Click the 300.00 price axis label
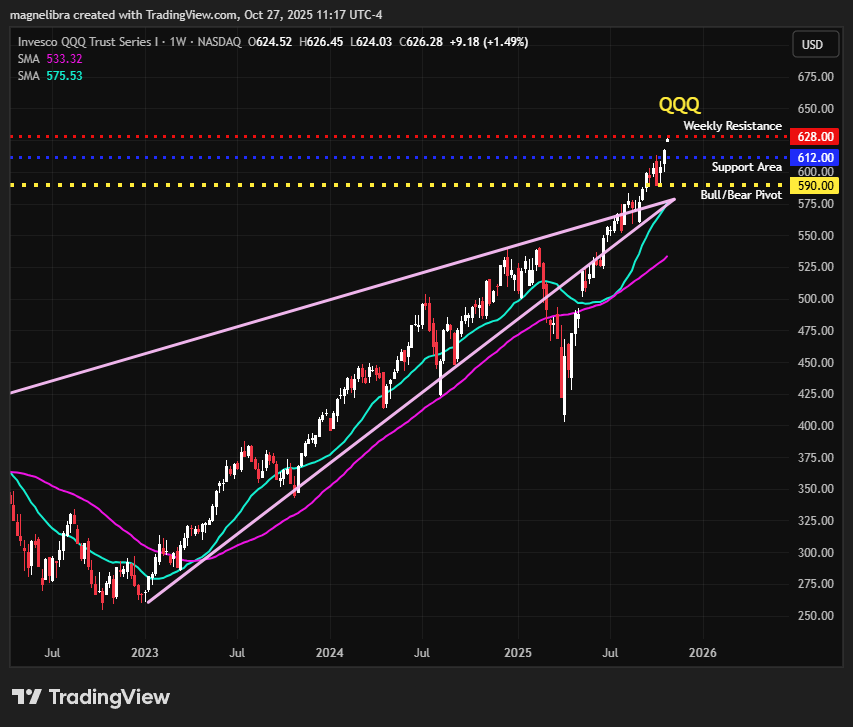853x727 pixels. (x=815, y=552)
